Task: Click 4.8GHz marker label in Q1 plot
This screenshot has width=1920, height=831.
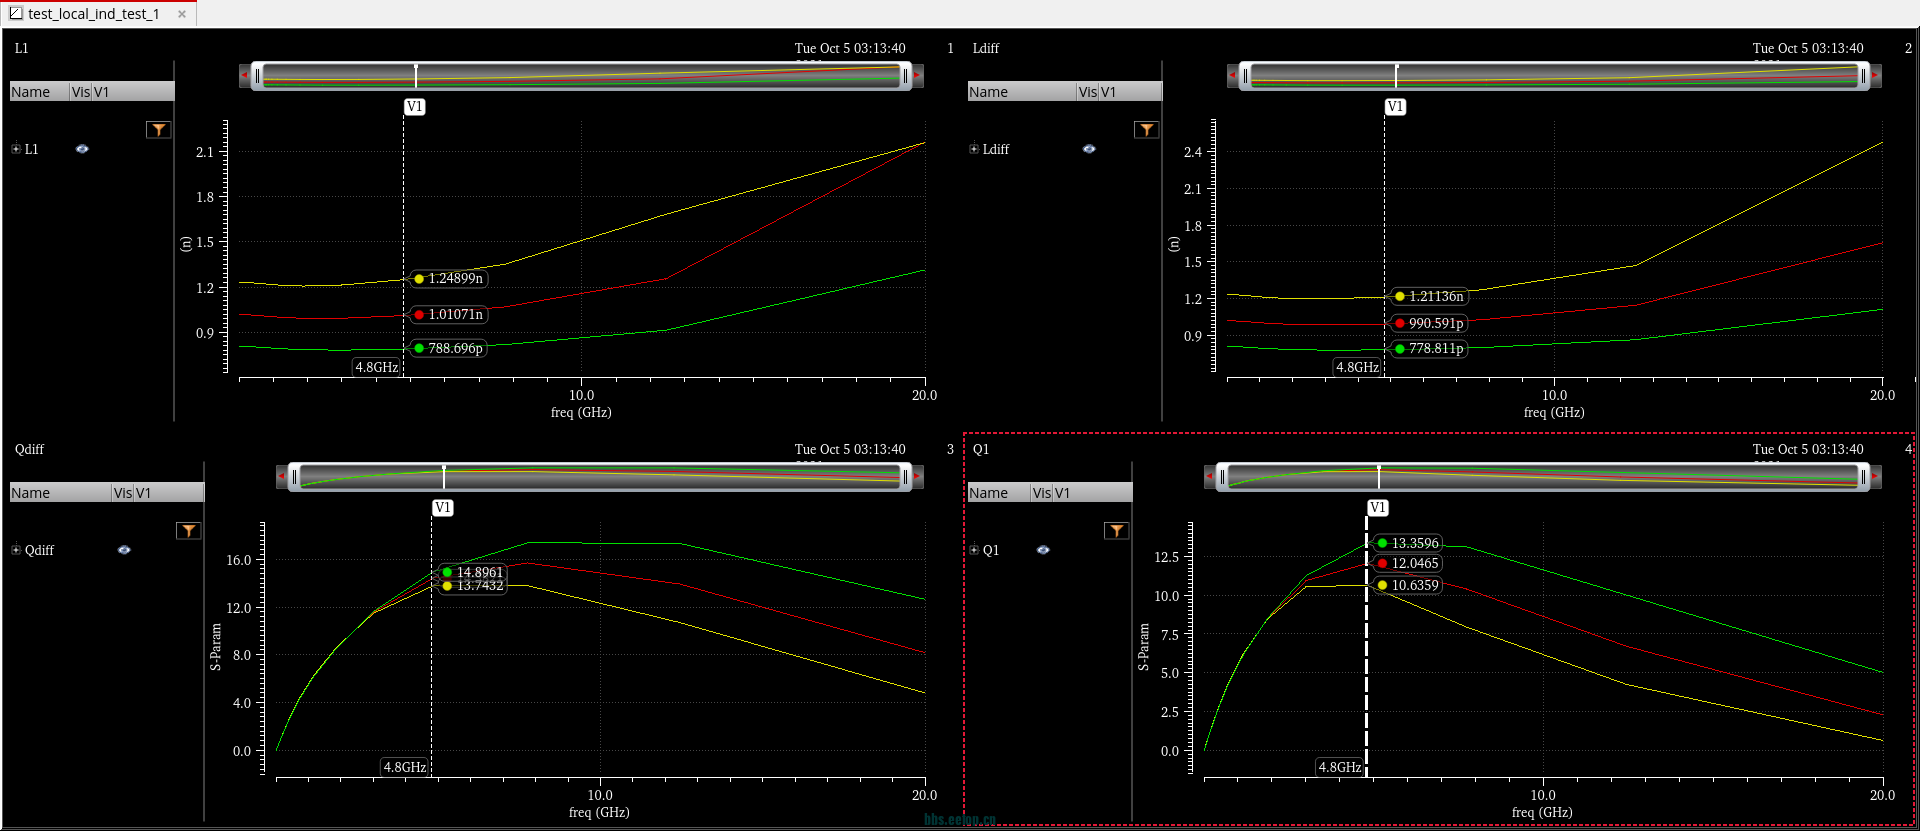Action: tap(1340, 767)
